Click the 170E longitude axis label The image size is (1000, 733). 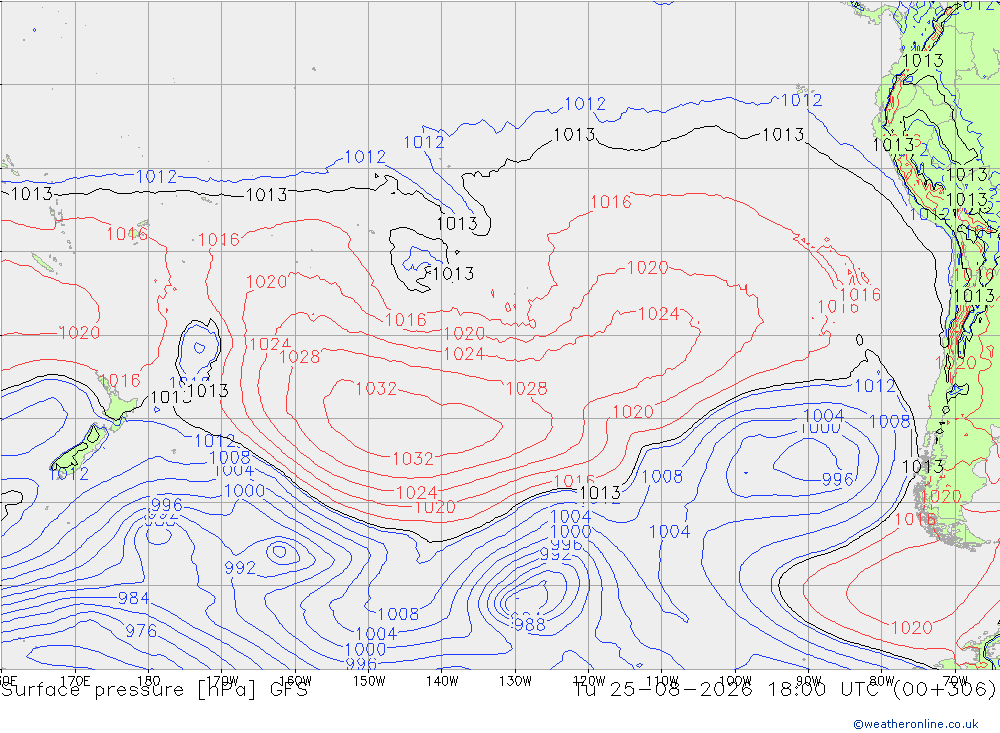[x=75, y=681]
